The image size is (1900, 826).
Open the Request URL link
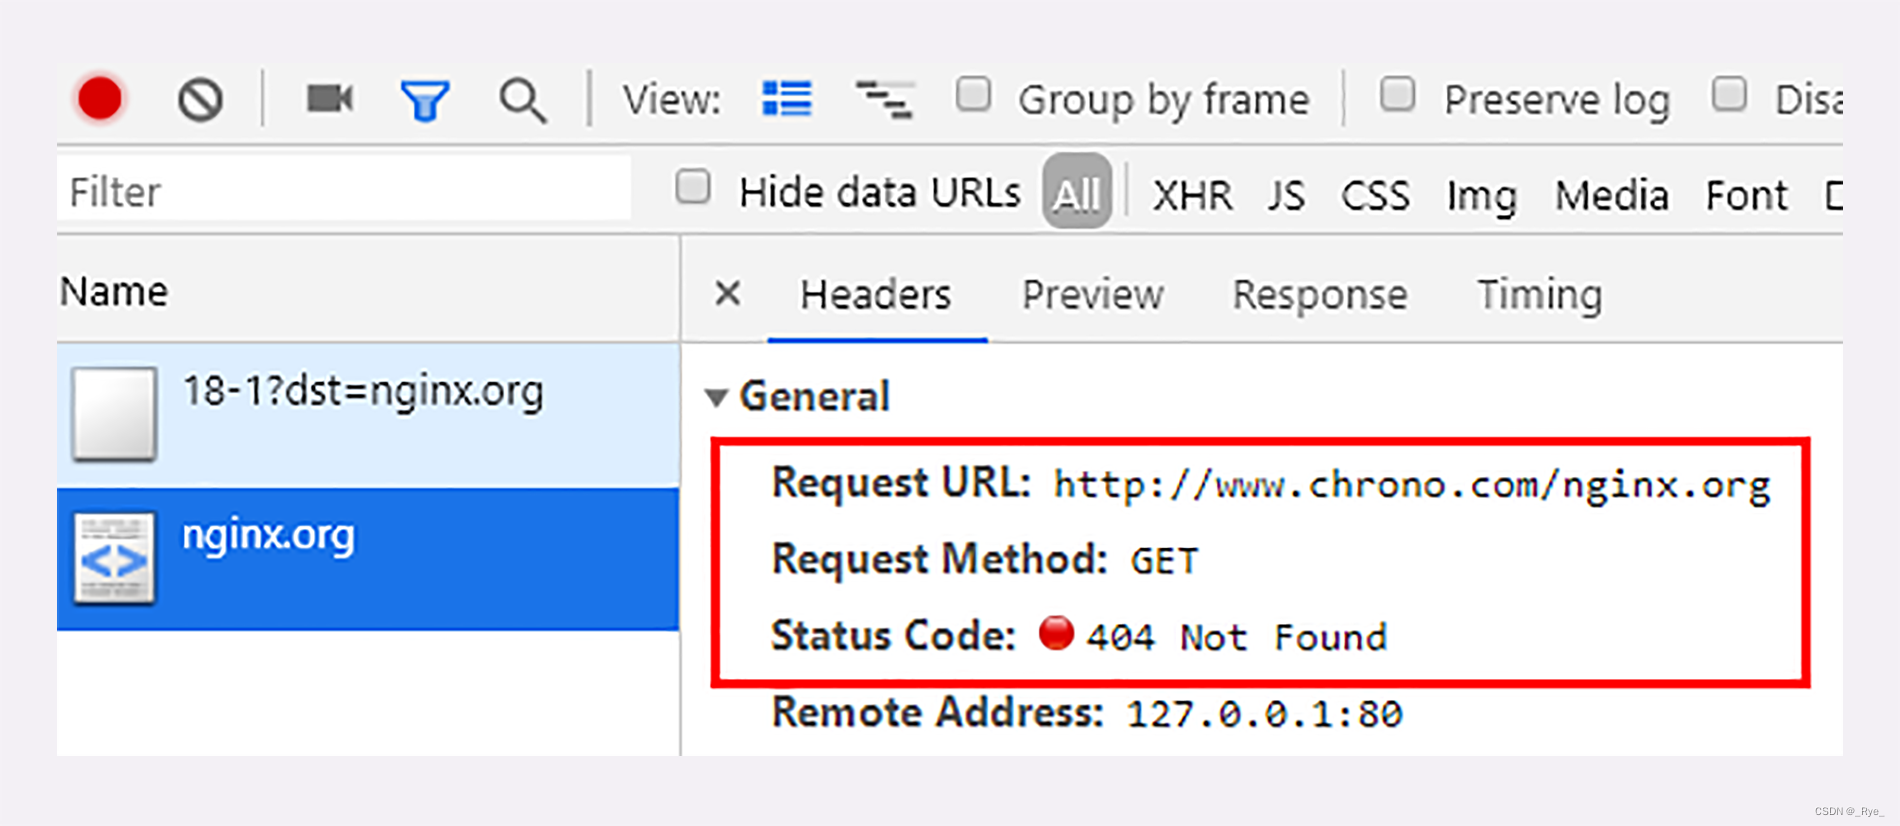coord(1408,483)
